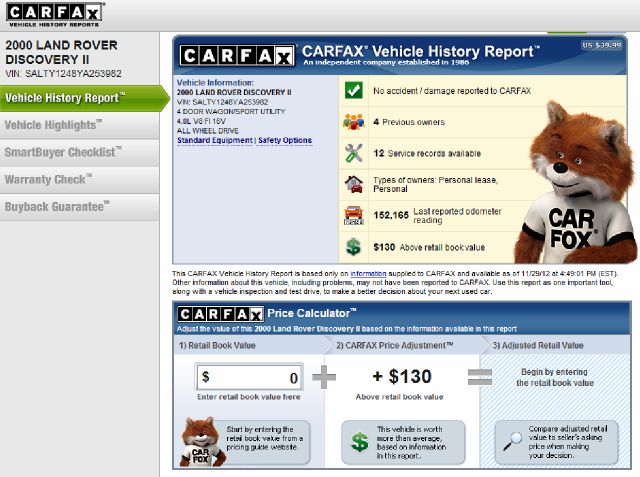Open the Safety Options link
The image size is (640, 477).
click(285, 140)
